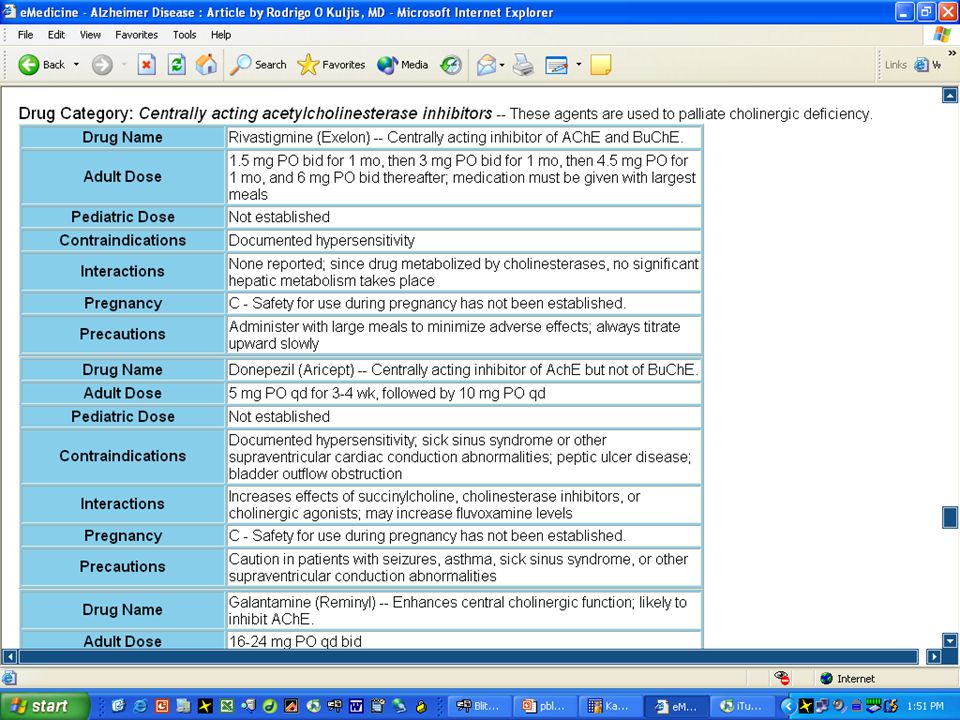Click '5 mg PO qd for 3-4 wk' dose cell
The image size is (960, 720).
click(x=463, y=393)
